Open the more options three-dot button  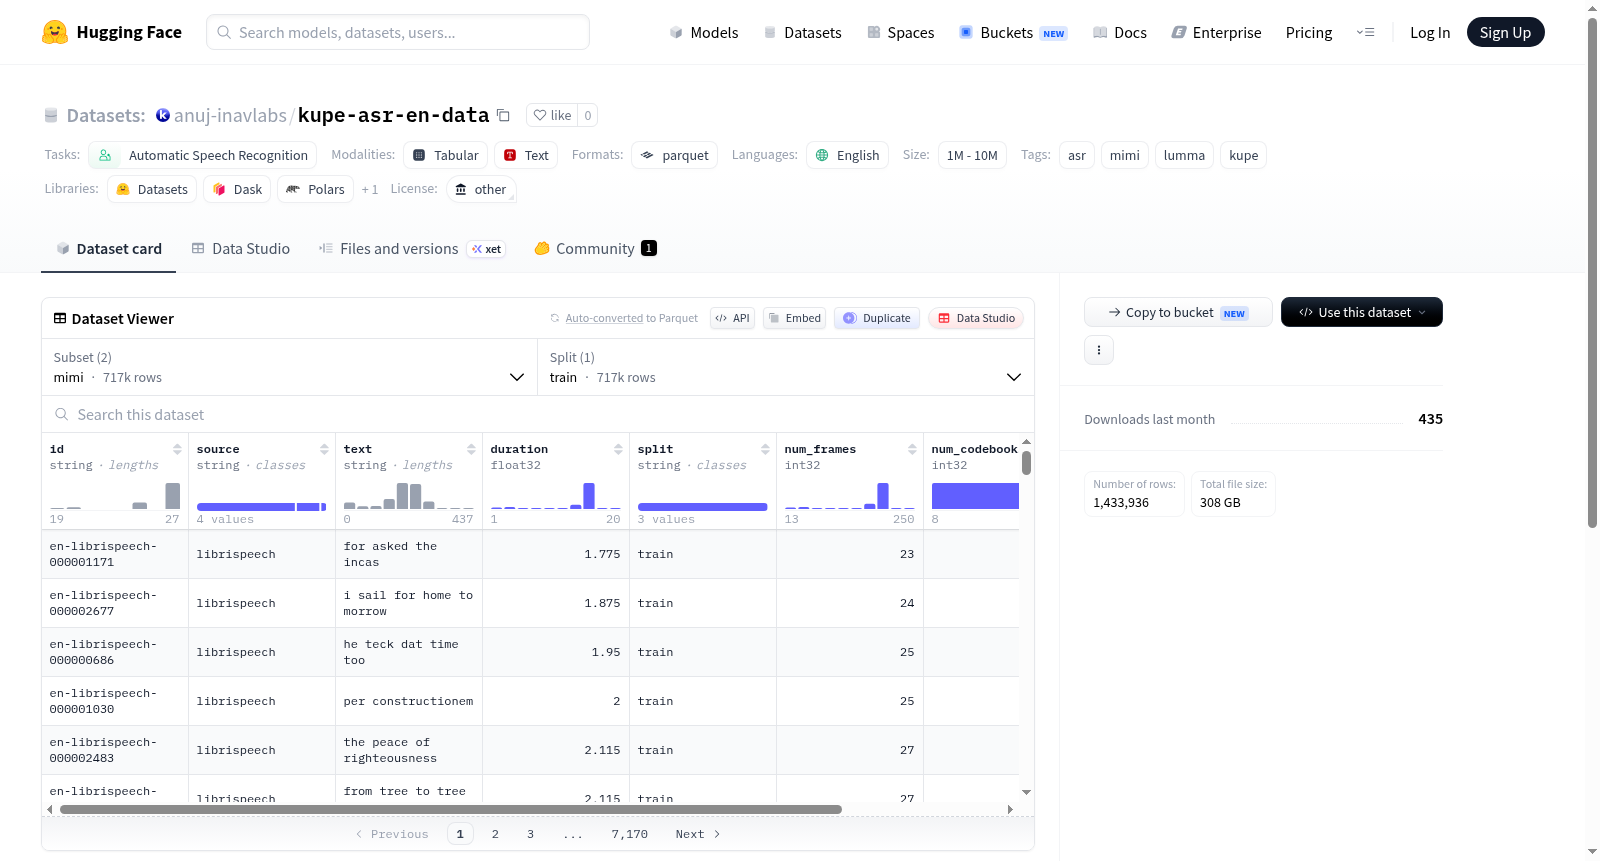pyautogui.click(x=1099, y=350)
